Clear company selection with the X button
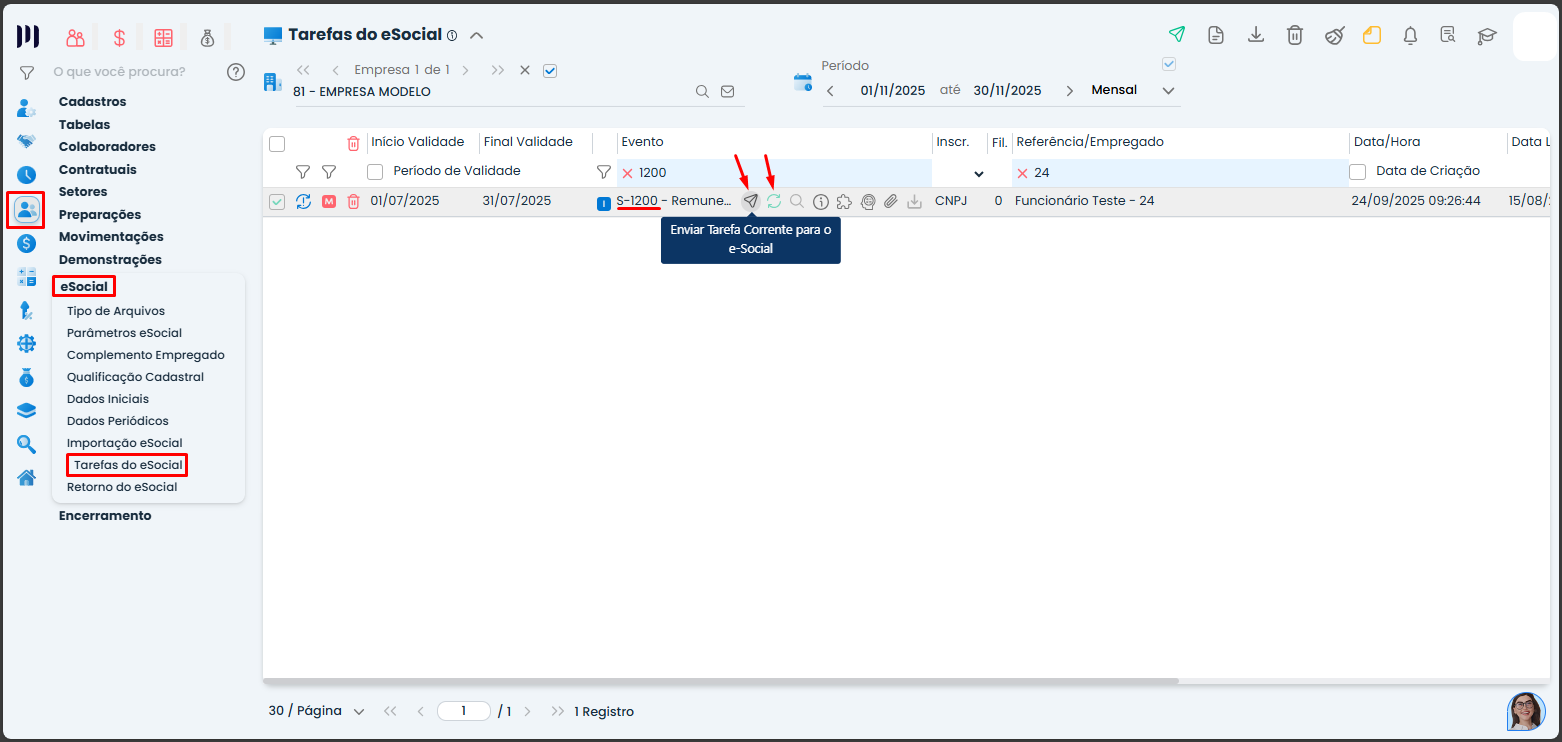Viewport: 1562px width, 742px height. pos(525,70)
